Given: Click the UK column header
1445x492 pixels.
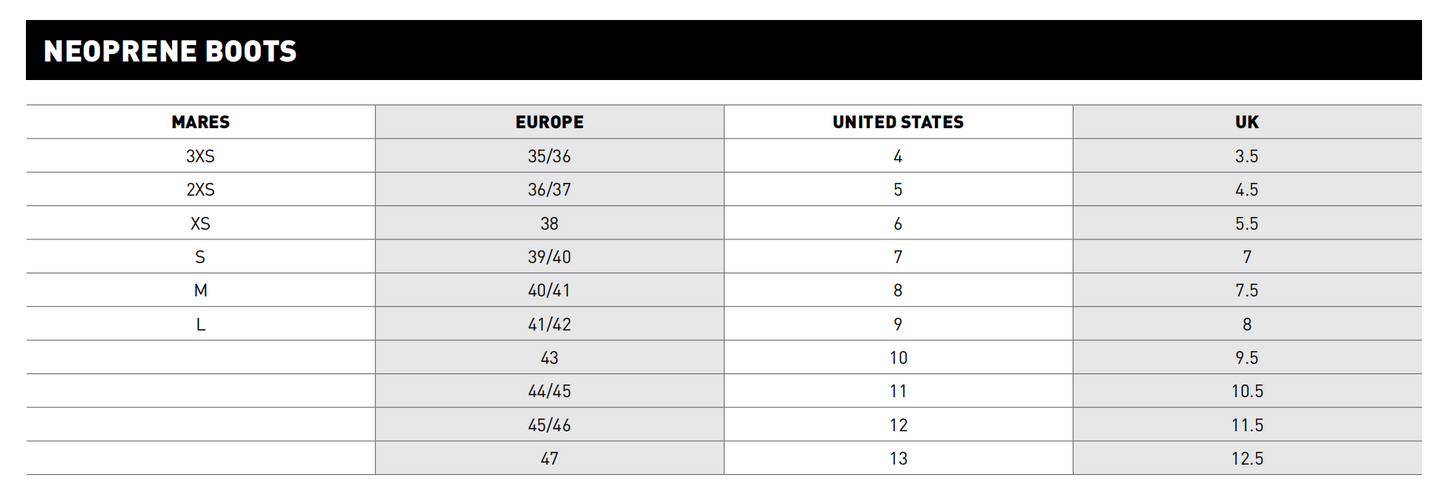Looking at the screenshot, I should 1247,122.
